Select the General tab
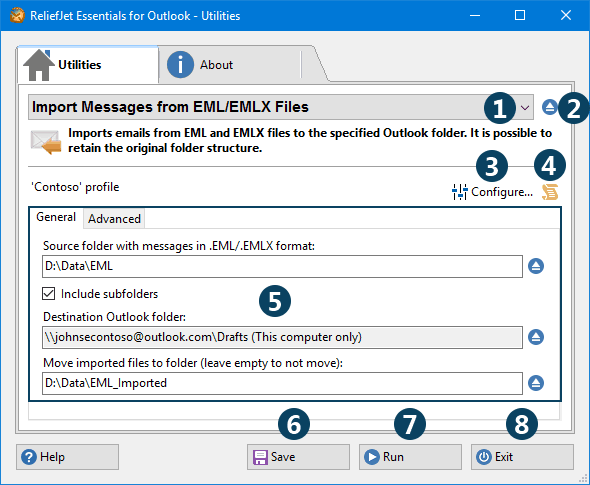This screenshot has height=485, width=590. 56,217
